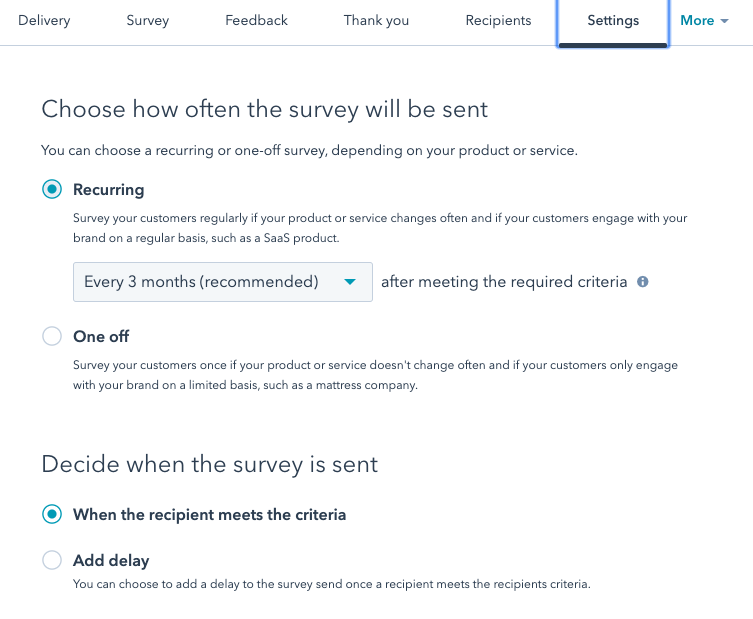
Task: Open the Every 3 months frequency dropdown
Action: (222, 282)
